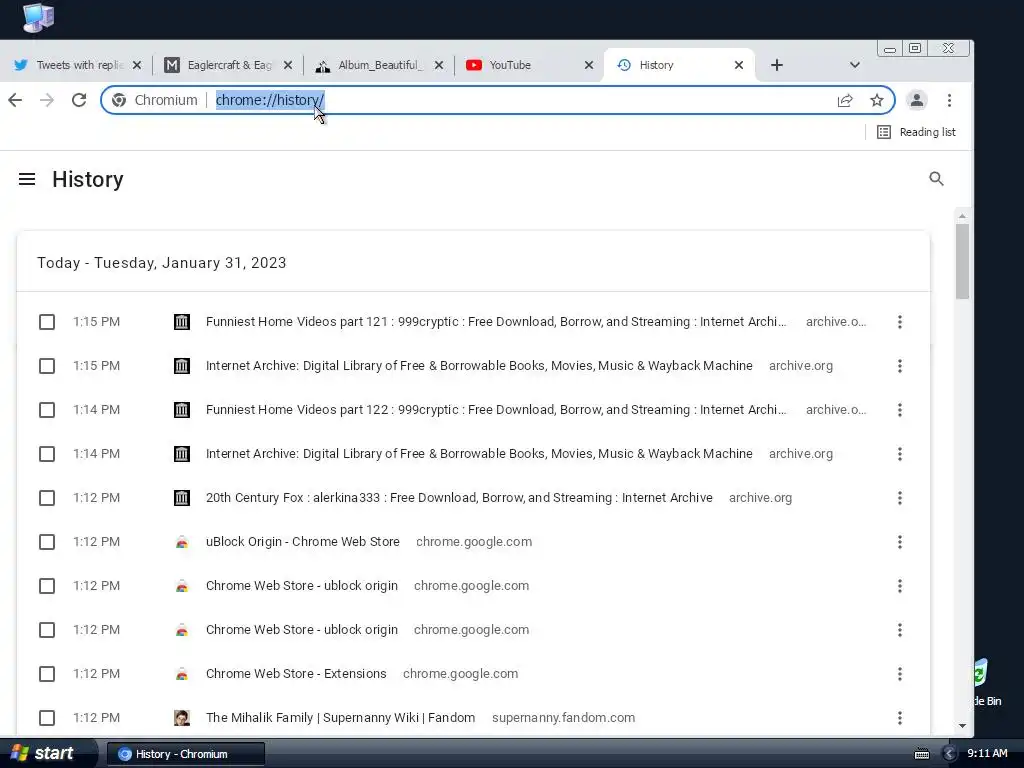Select checkbox for Funniest Home Videos part 121
1024x768 pixels.
click(x=47, y=322)
